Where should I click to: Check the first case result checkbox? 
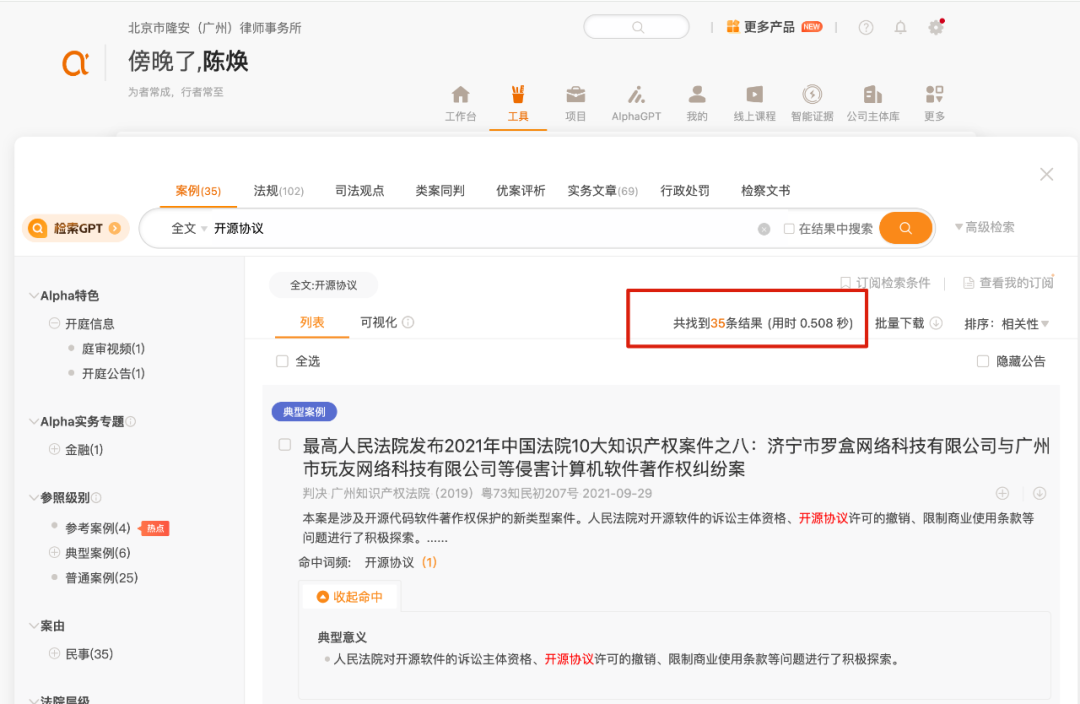(284, 445)
